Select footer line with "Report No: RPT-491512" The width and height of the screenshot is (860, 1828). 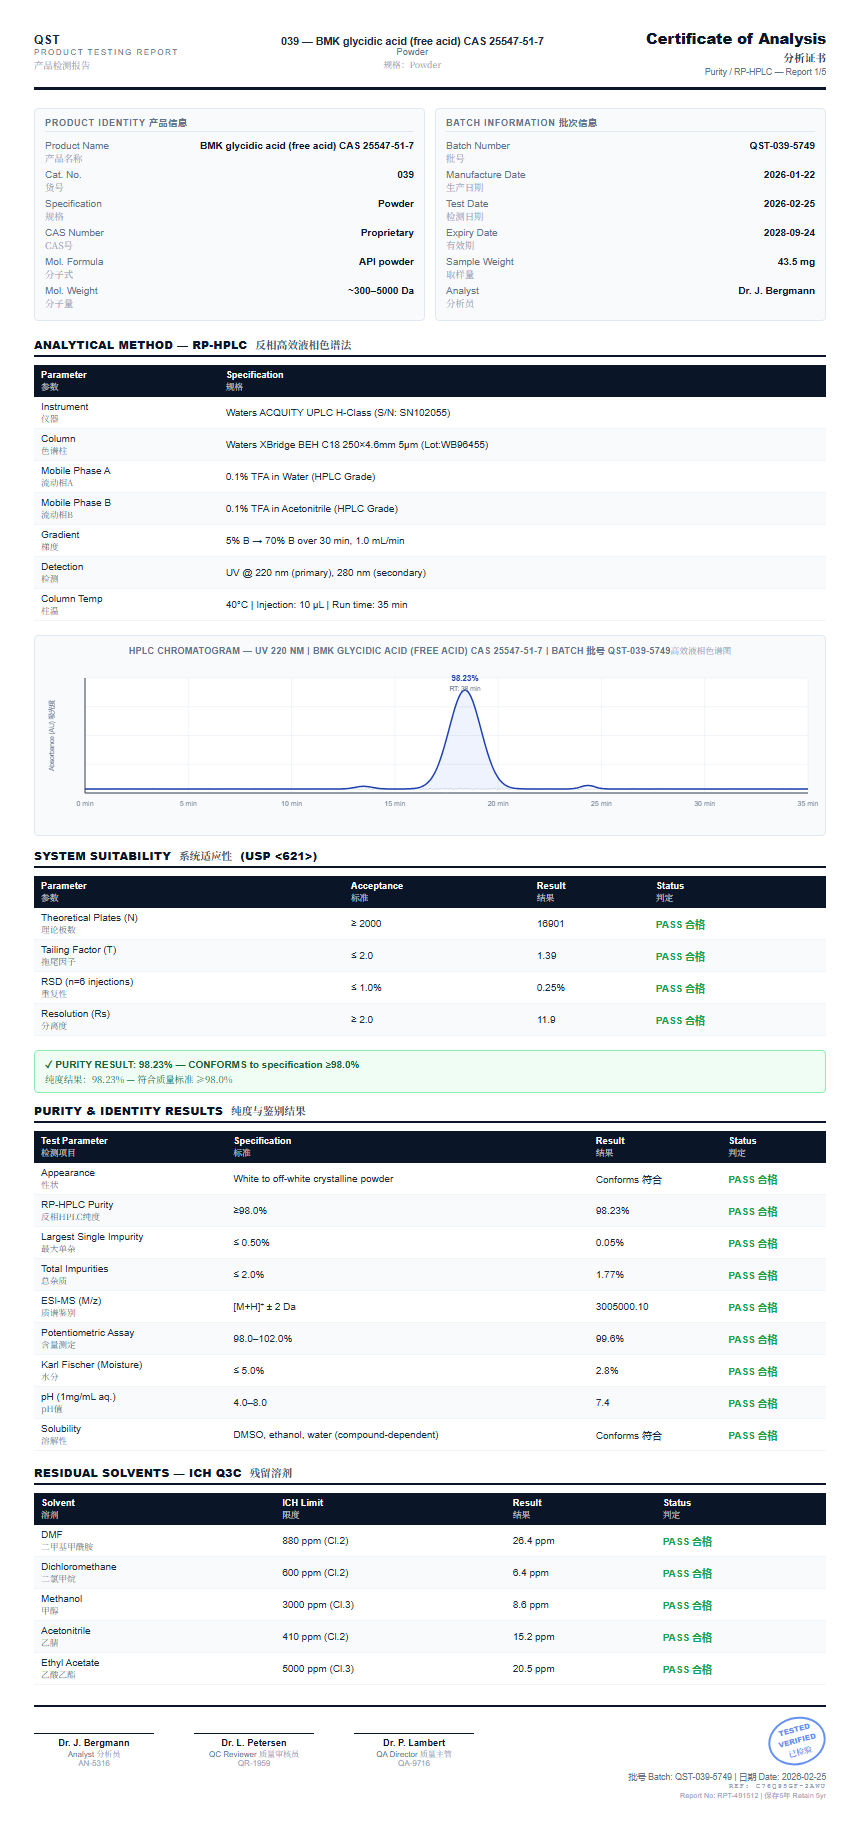753,1796
